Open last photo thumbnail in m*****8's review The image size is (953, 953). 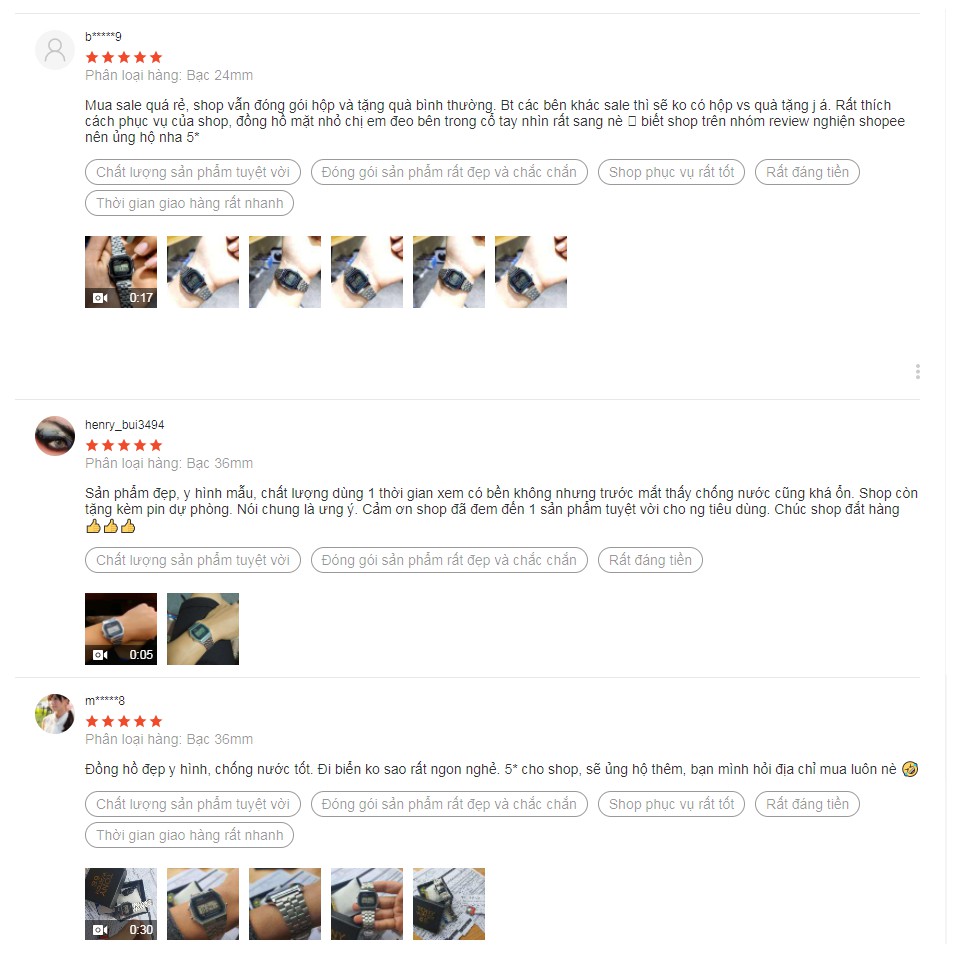coord(449,904)
